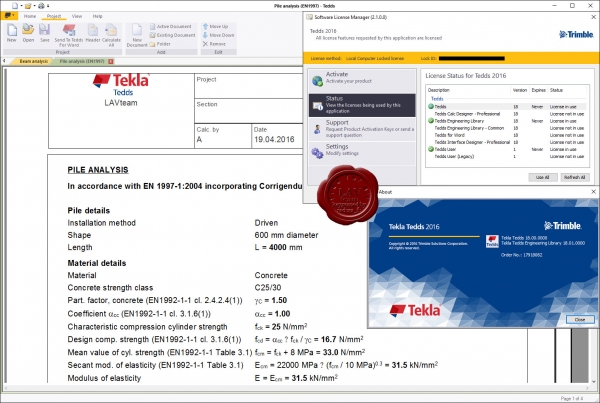Image resolution: width=600 pixels, height=403 pixels.
Task: Add a Folder to the project
Action: 160,44
